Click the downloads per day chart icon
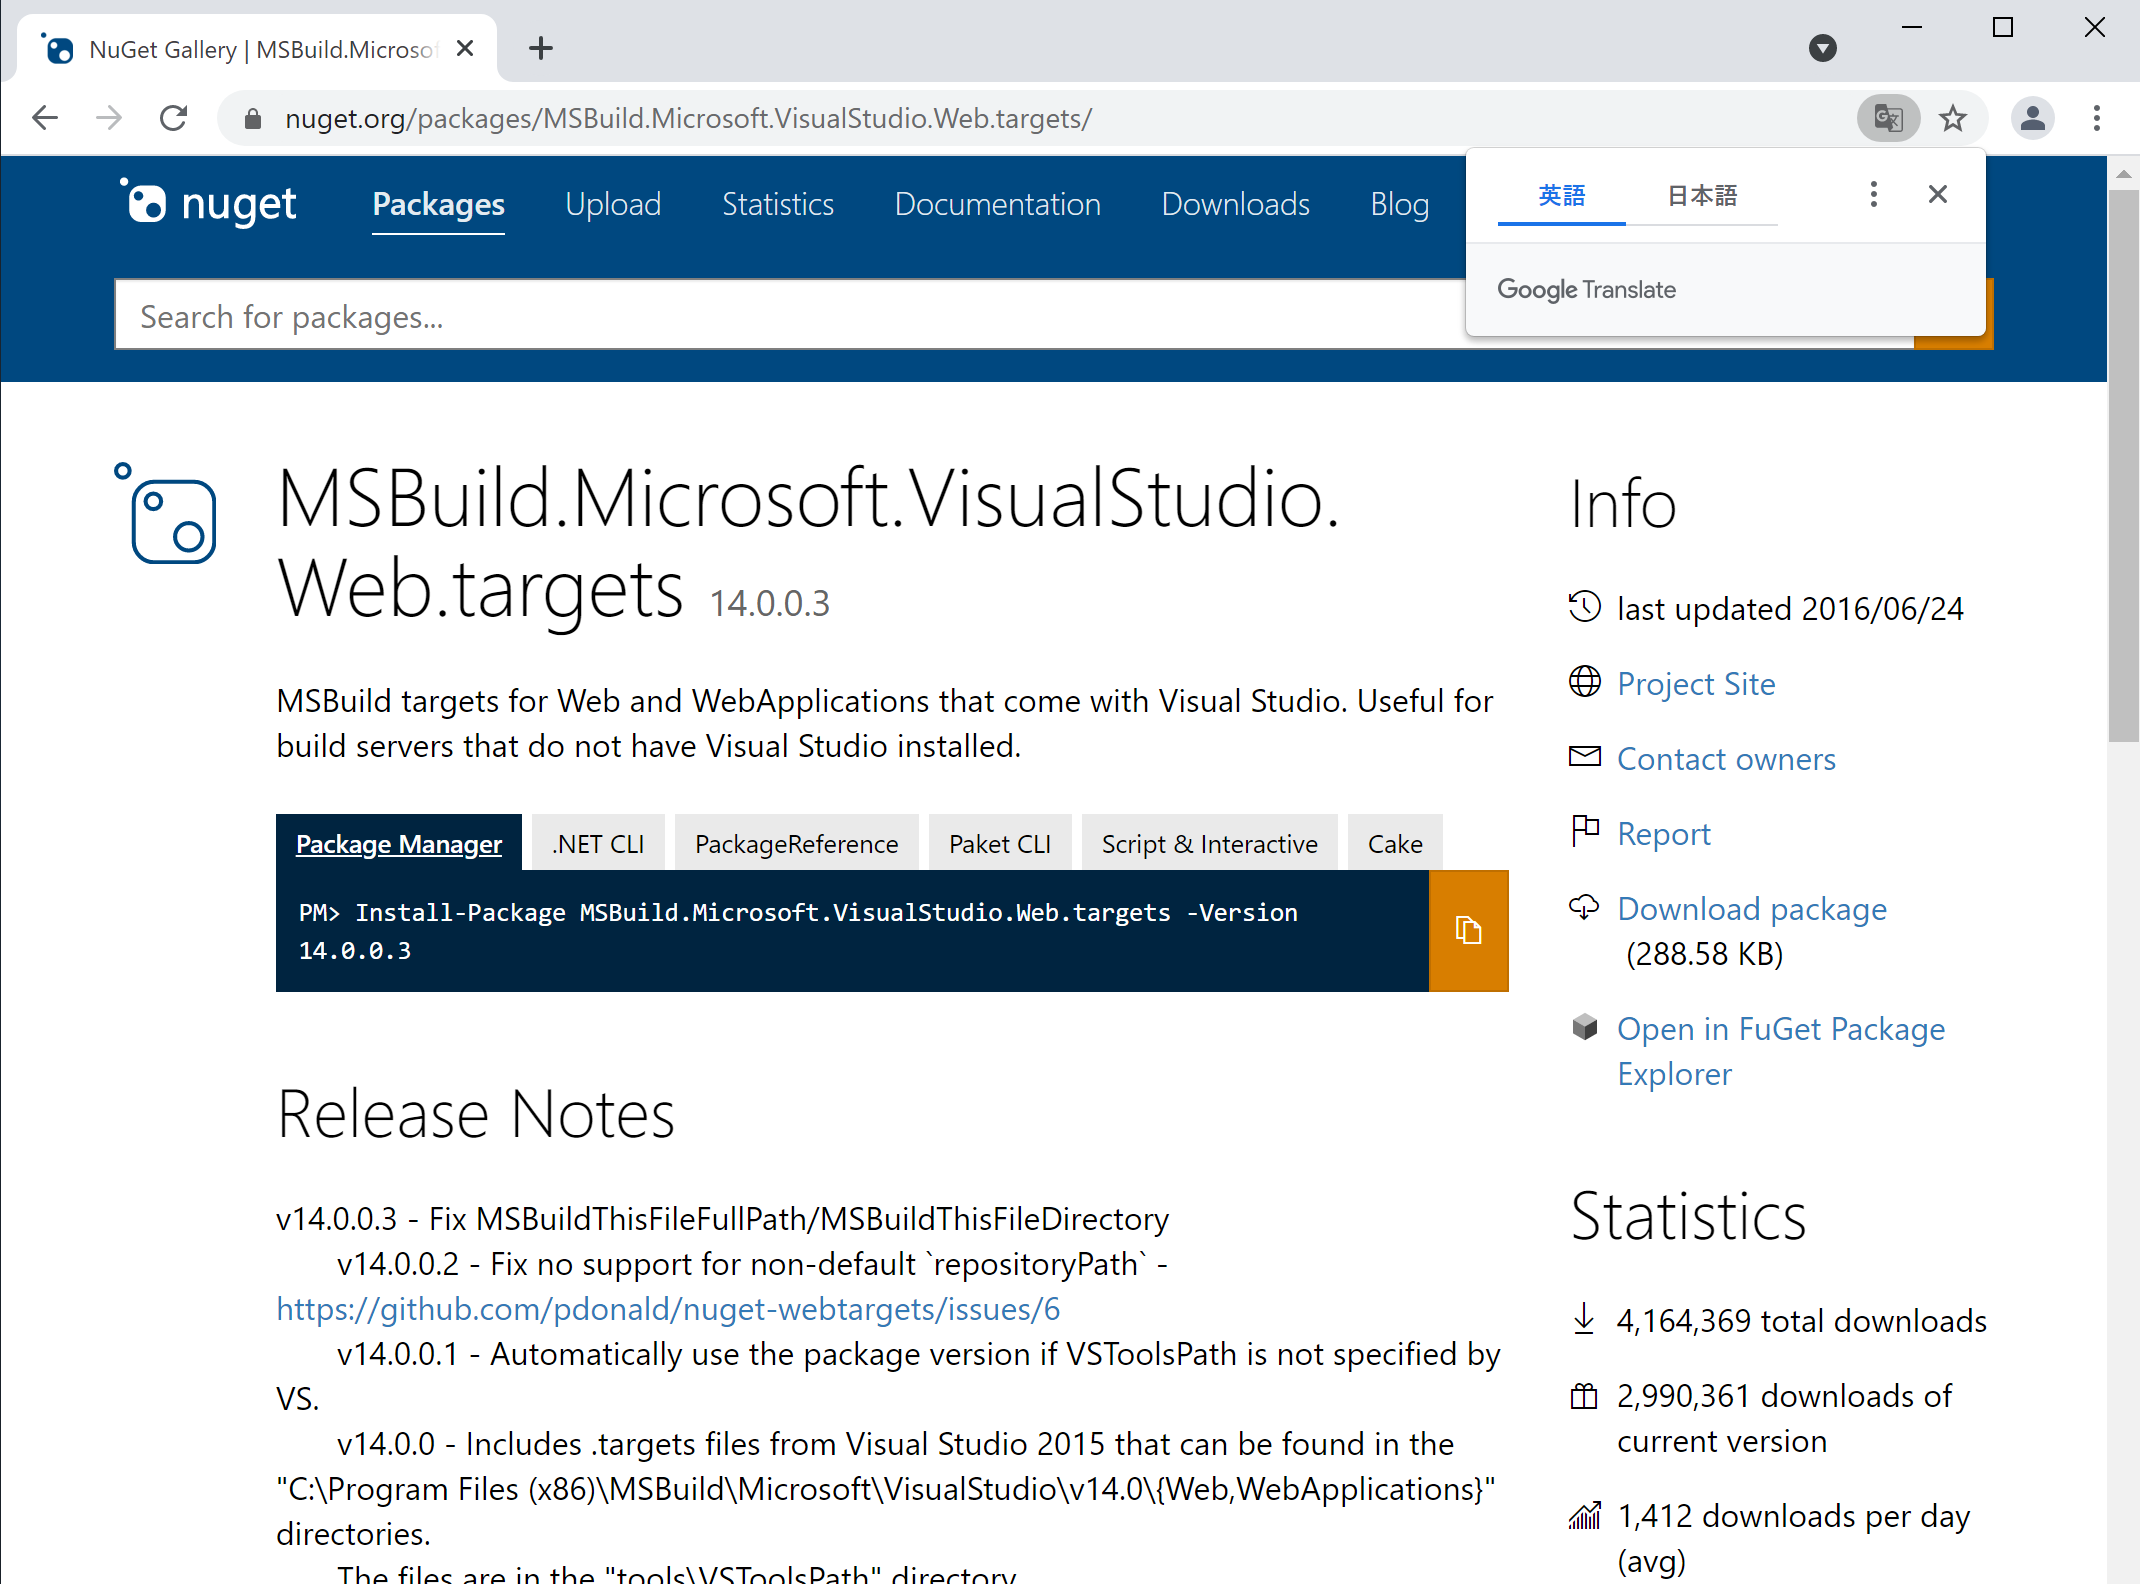Viewport: 2140px width, 1584px height. pos(1585,1515)
